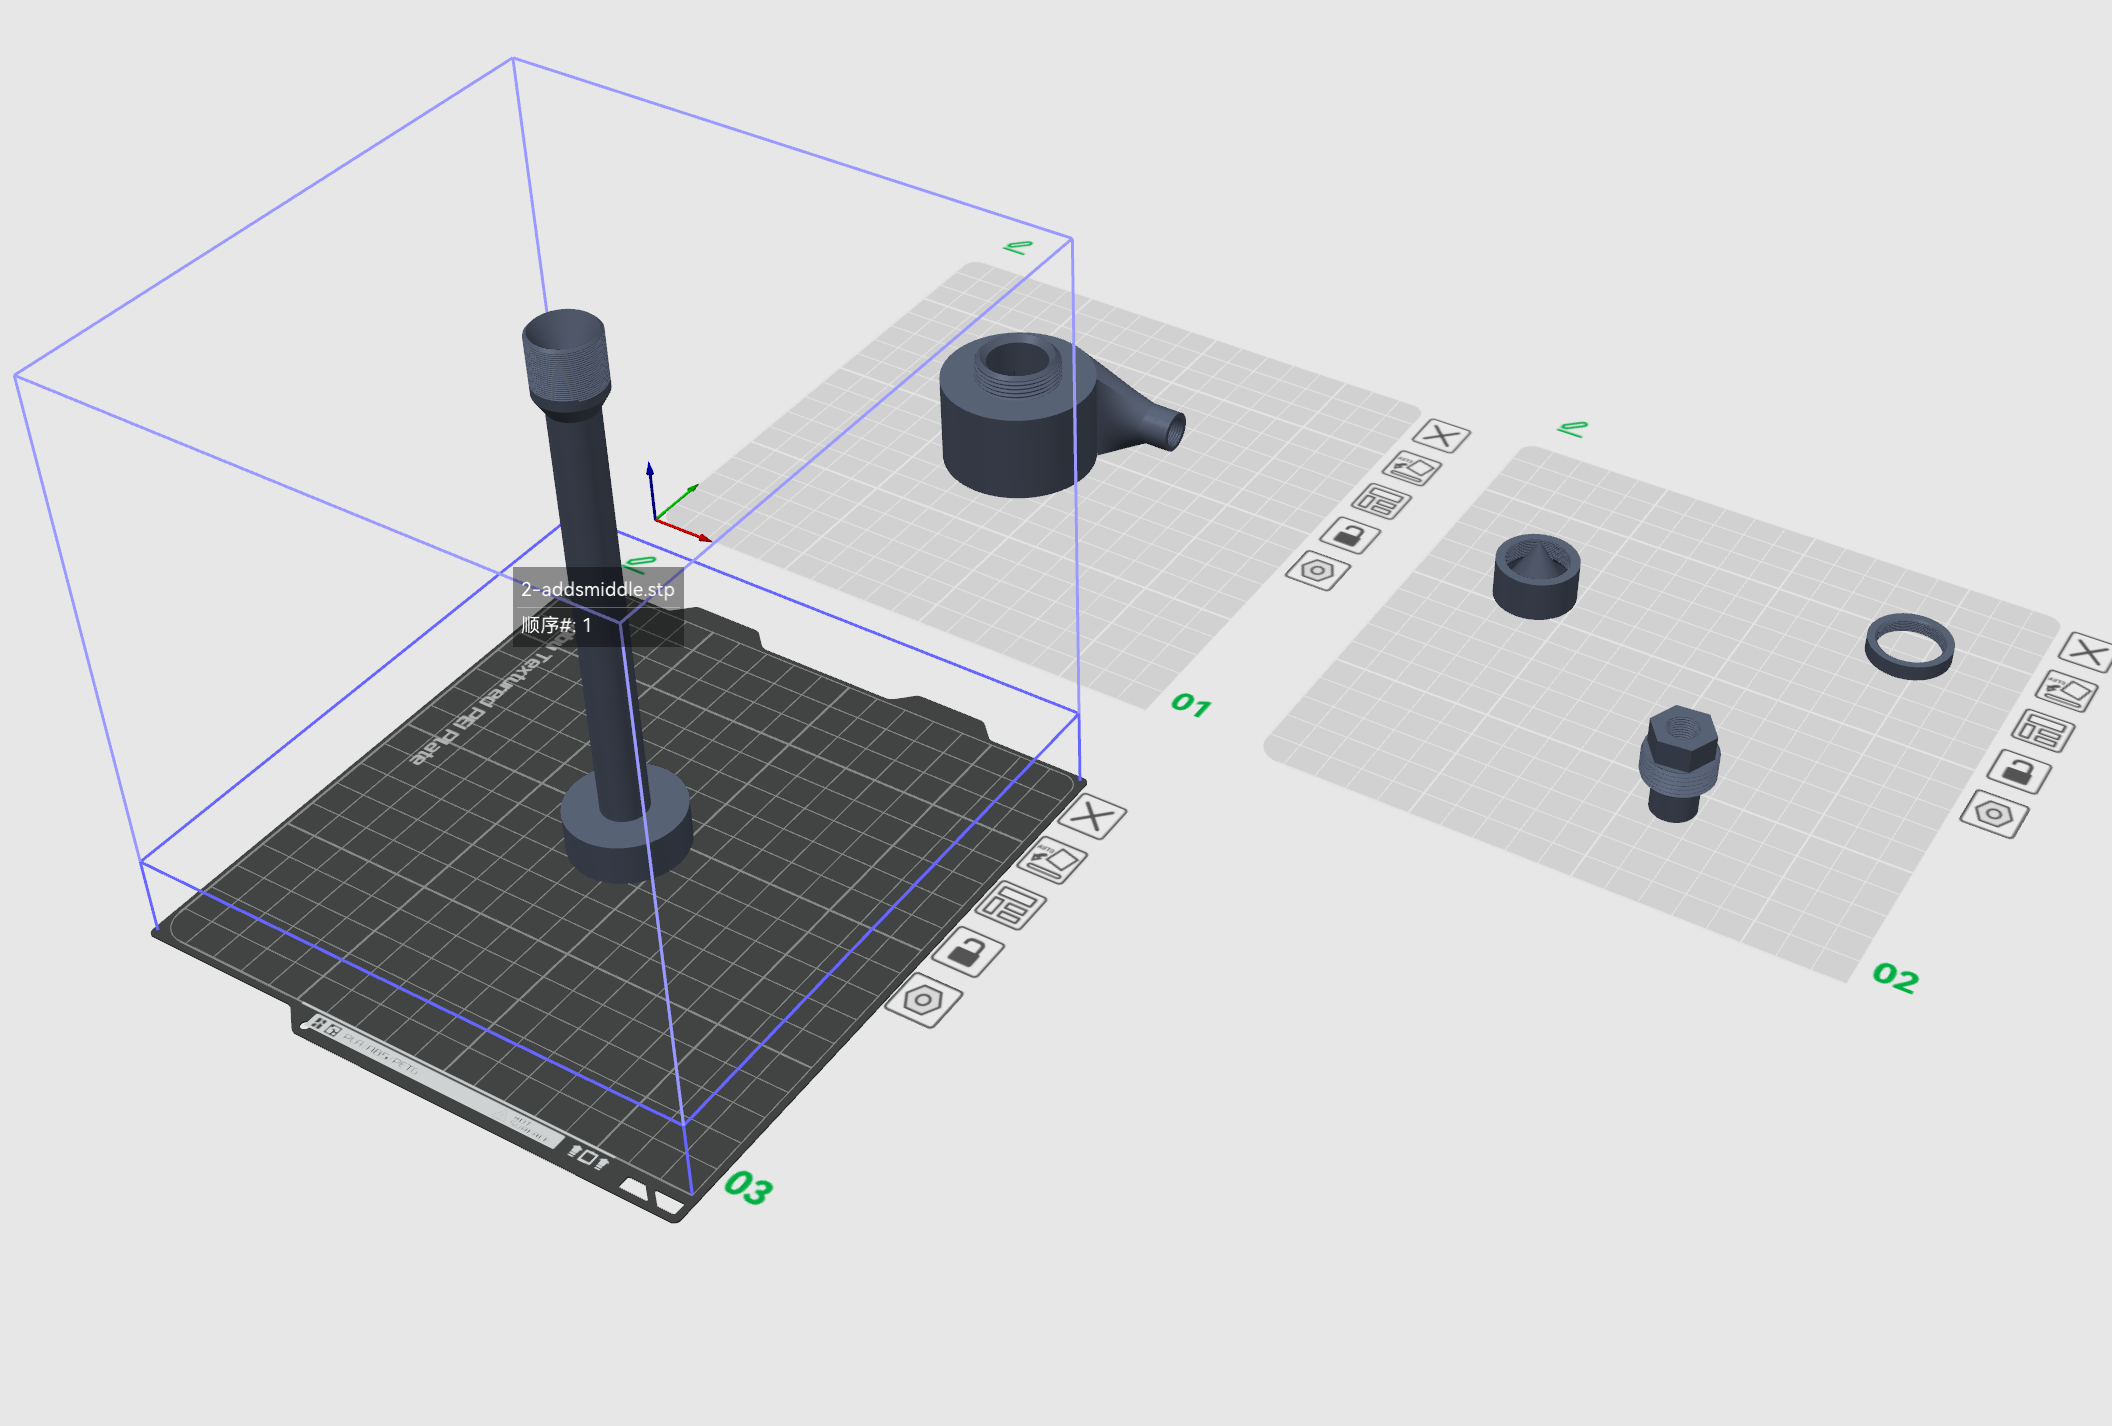Remove plate 01 with its X icon
The height and width of the screenshot is (1426, 2112).
click(x=1442, y=436)
